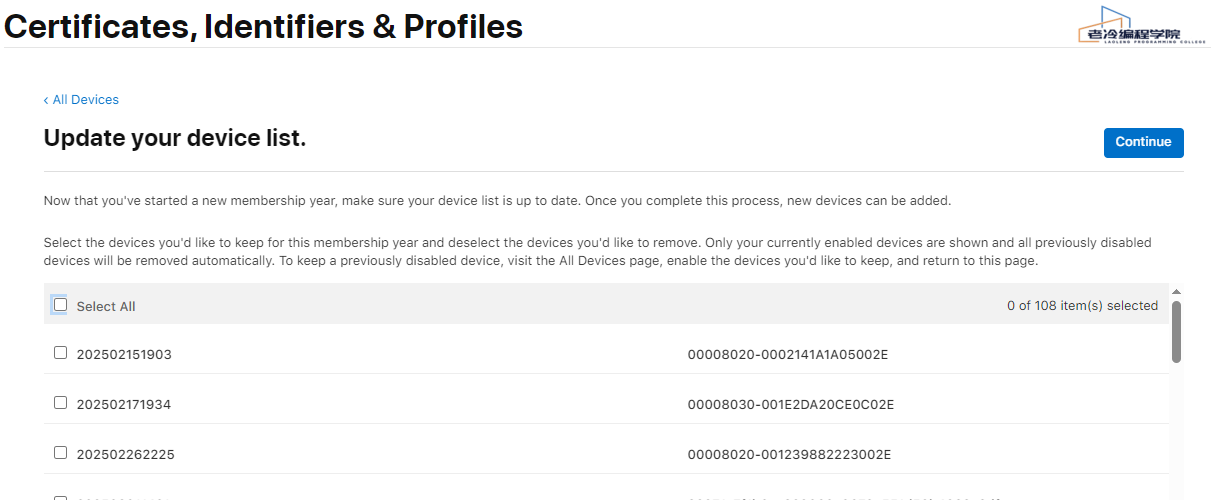This screenshot has width=1211, height=500.
Task: Select the checkbox for device 202502262225
Action: pos(61,453)
